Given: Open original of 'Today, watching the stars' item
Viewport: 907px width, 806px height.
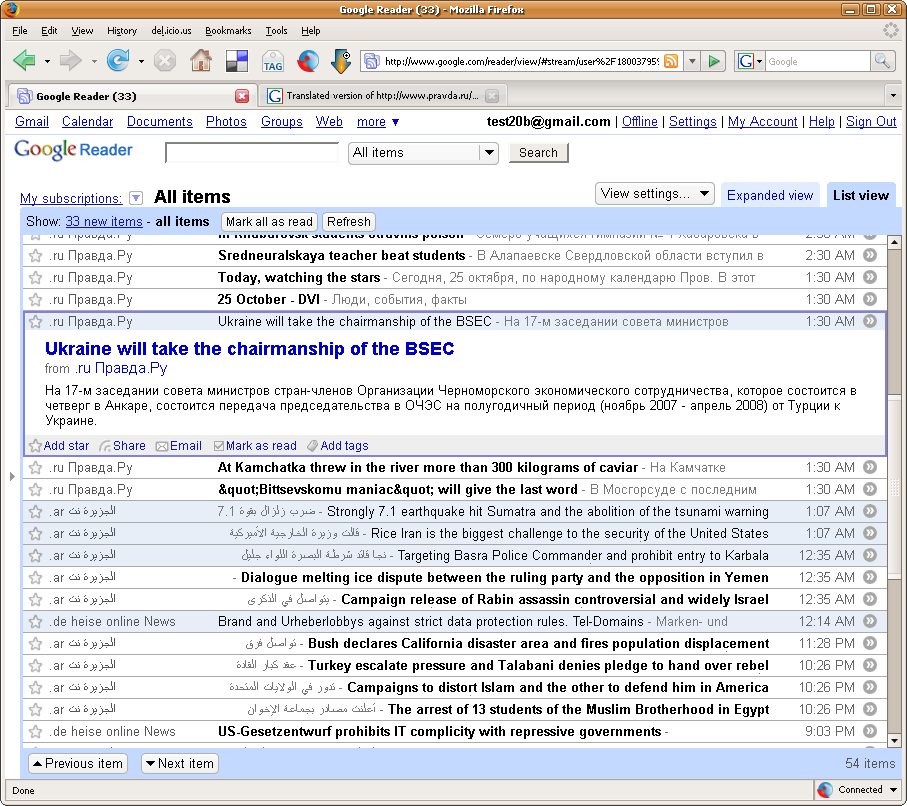Looking at the screenshot, I should pyautogui.click(x=870, y=277).
